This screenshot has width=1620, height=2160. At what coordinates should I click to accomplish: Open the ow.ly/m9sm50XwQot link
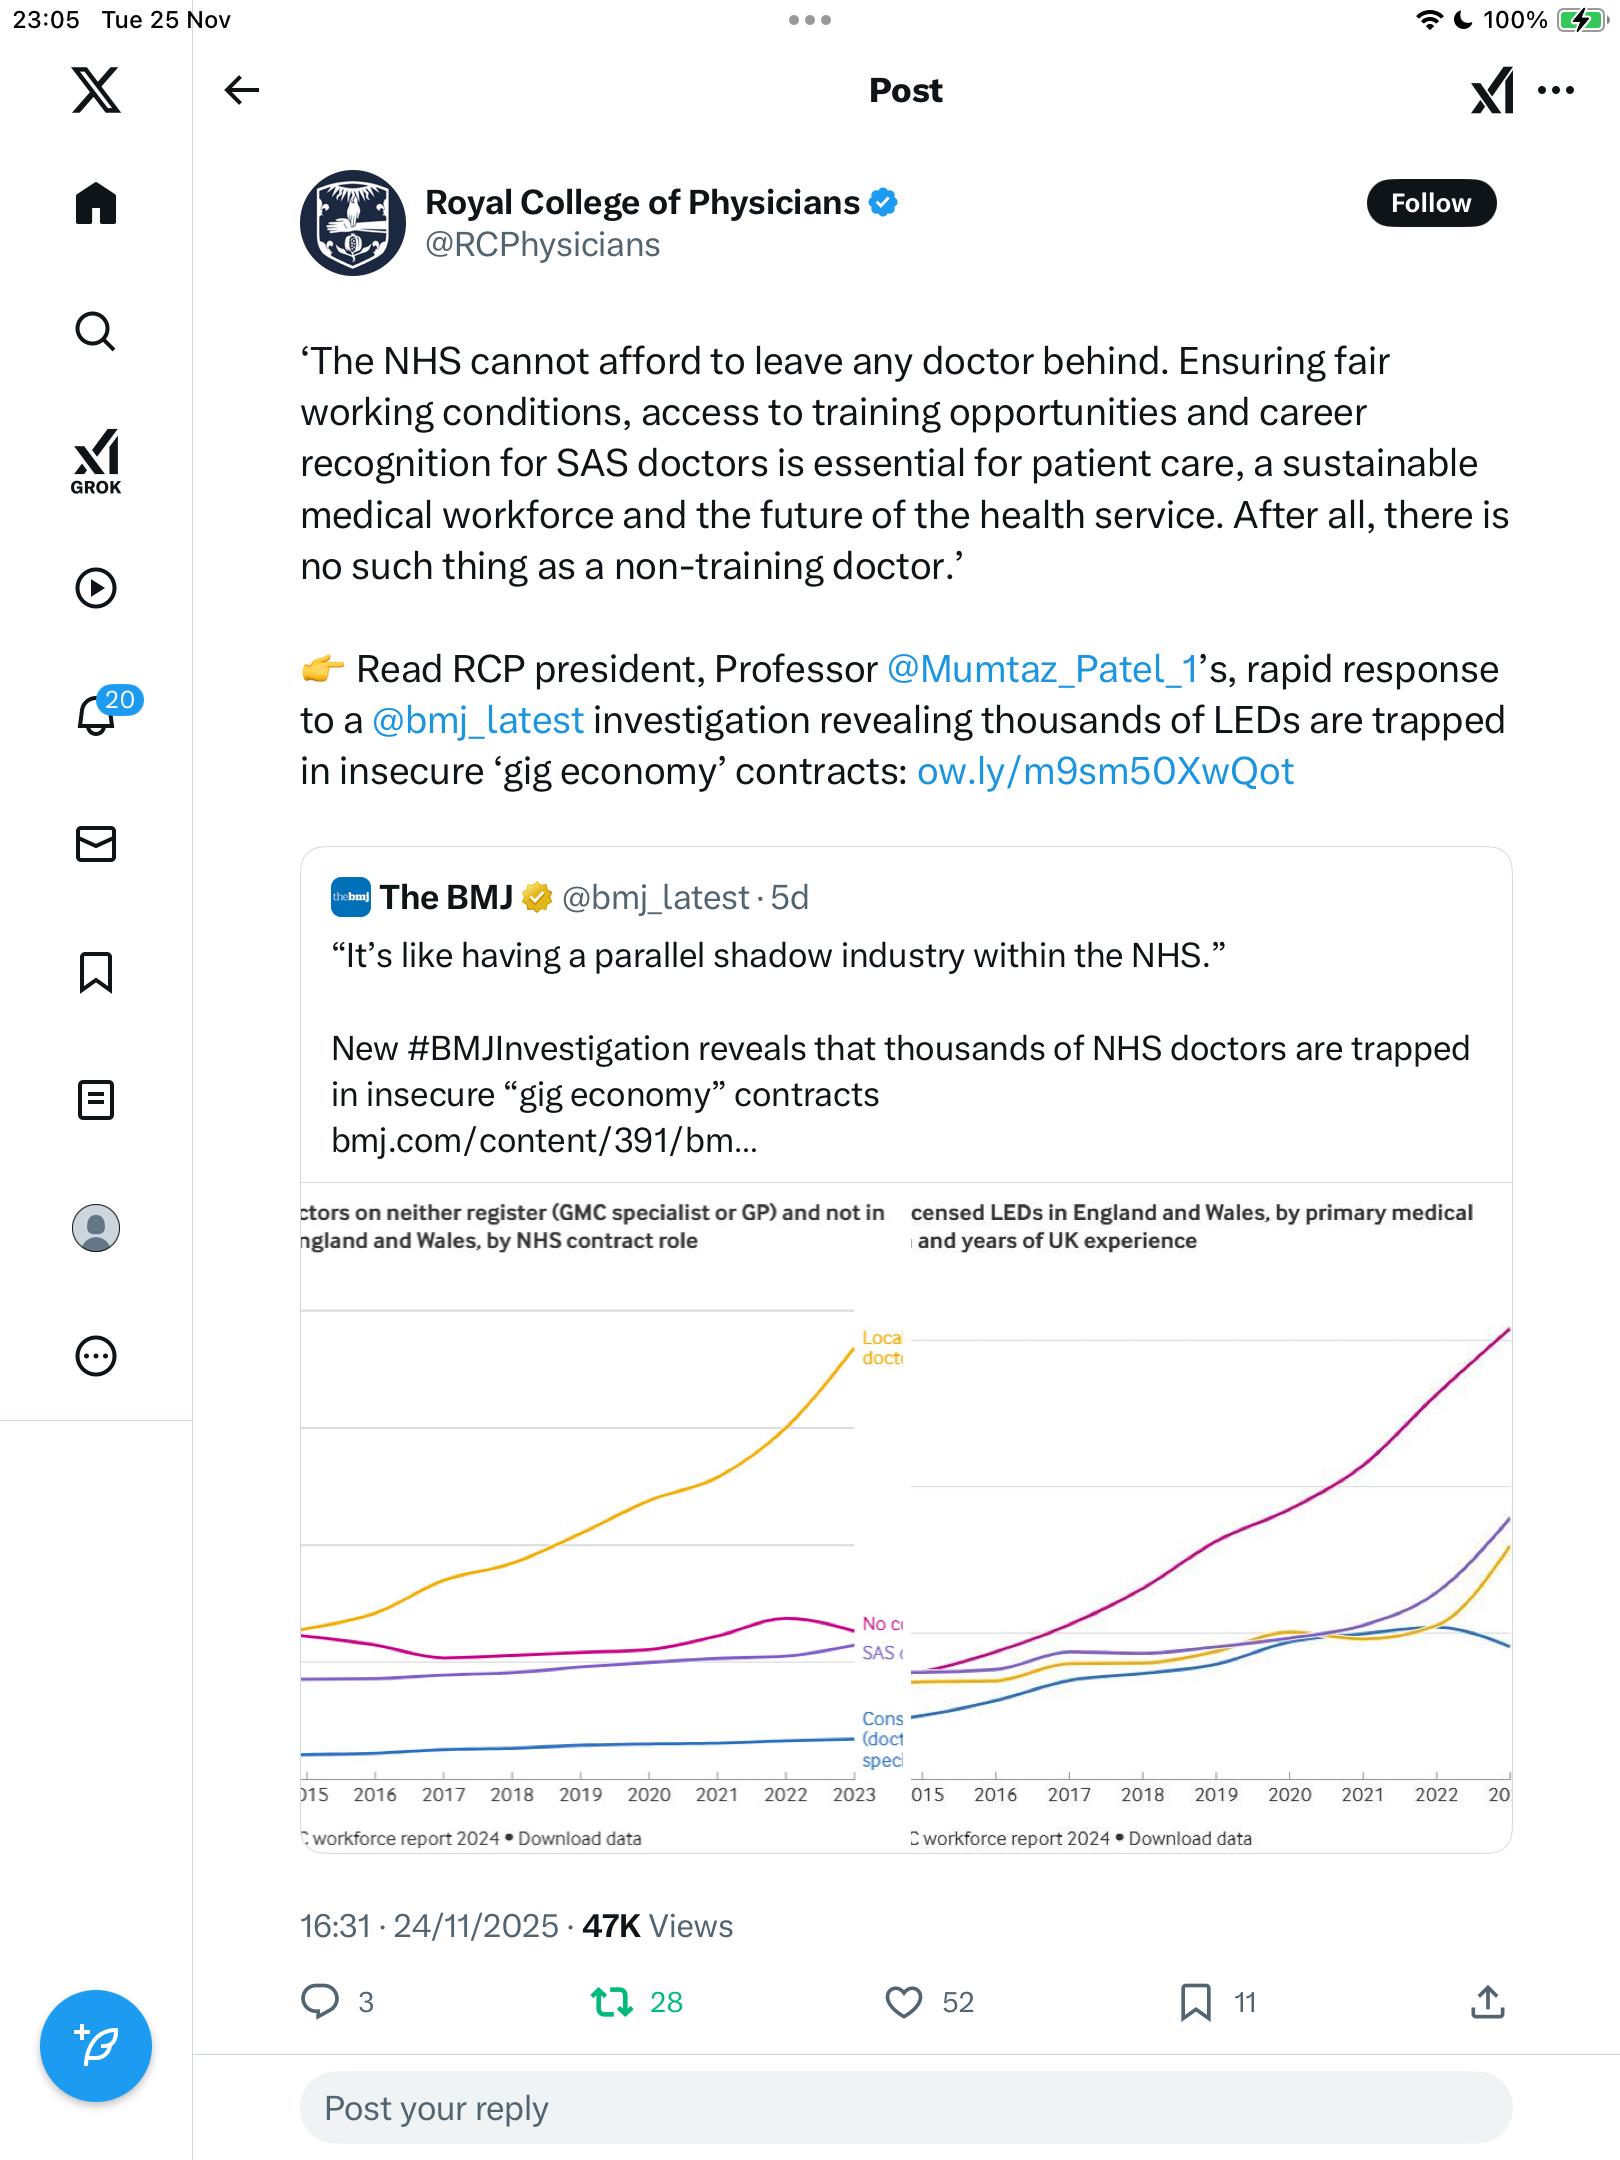(x=1105, y=771)
